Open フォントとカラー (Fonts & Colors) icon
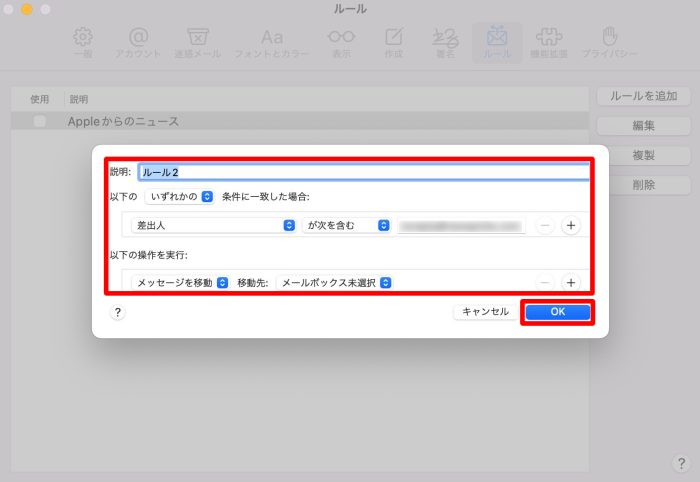 tap(271, 42)
